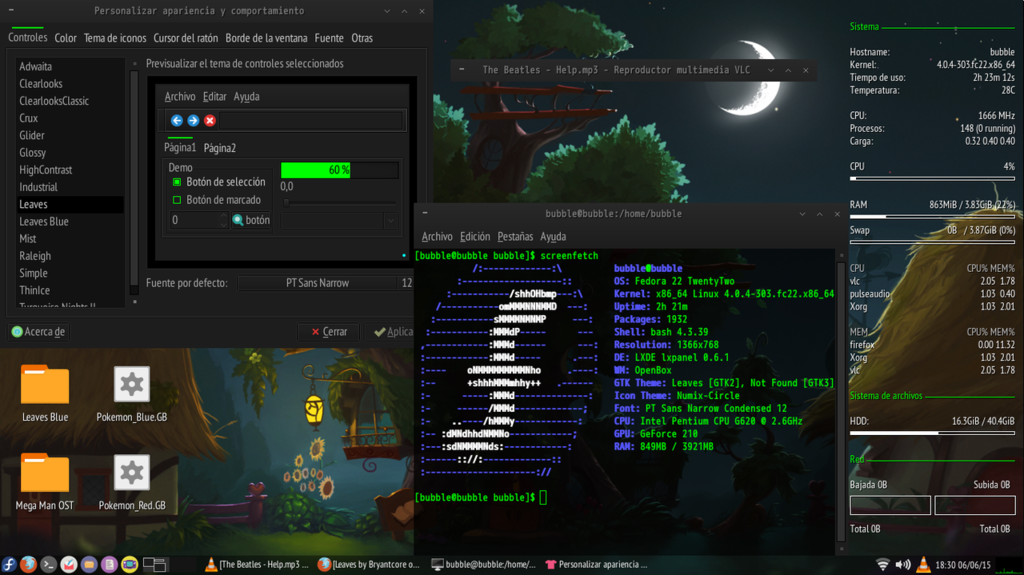Open the Edición menu in the terminal

pos(475,237)
